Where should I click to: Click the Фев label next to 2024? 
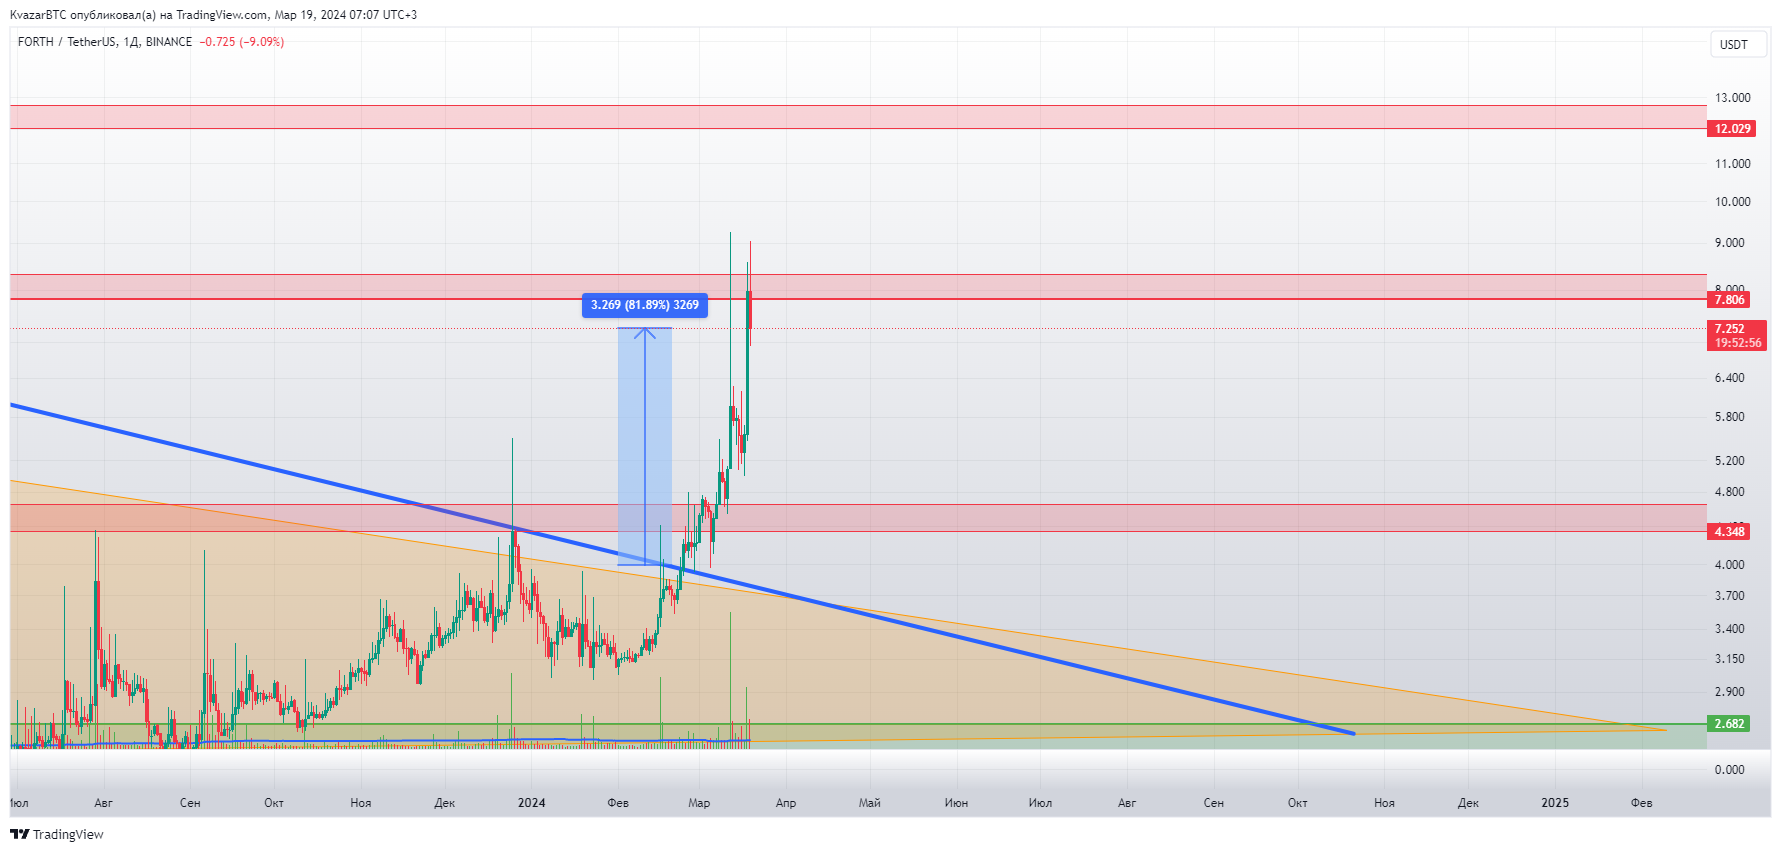618,803
